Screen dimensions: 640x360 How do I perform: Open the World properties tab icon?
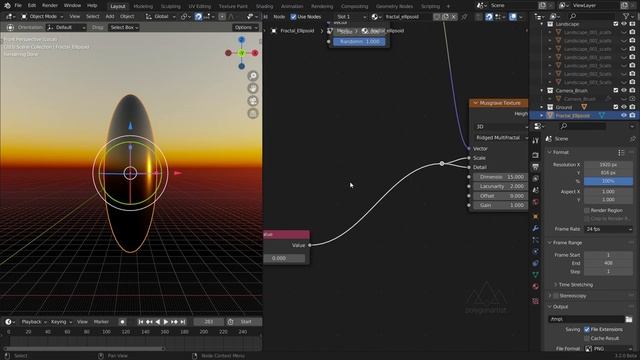[x=536, y=202]
